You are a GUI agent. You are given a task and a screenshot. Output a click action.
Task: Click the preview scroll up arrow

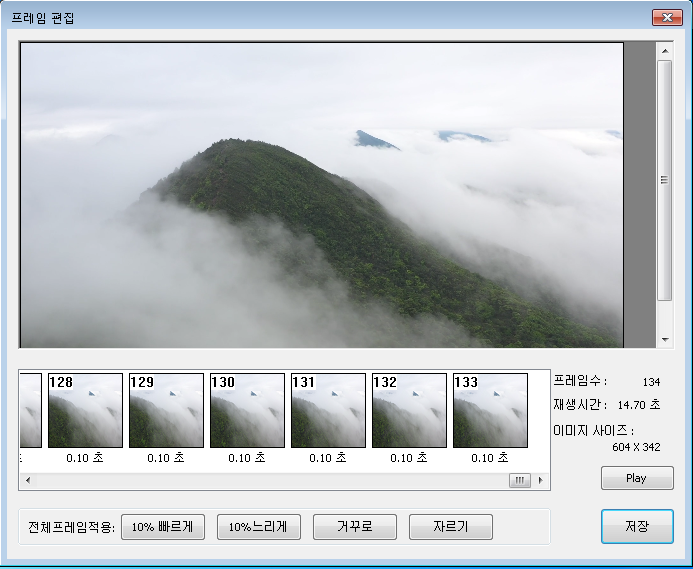coord(665,51)
